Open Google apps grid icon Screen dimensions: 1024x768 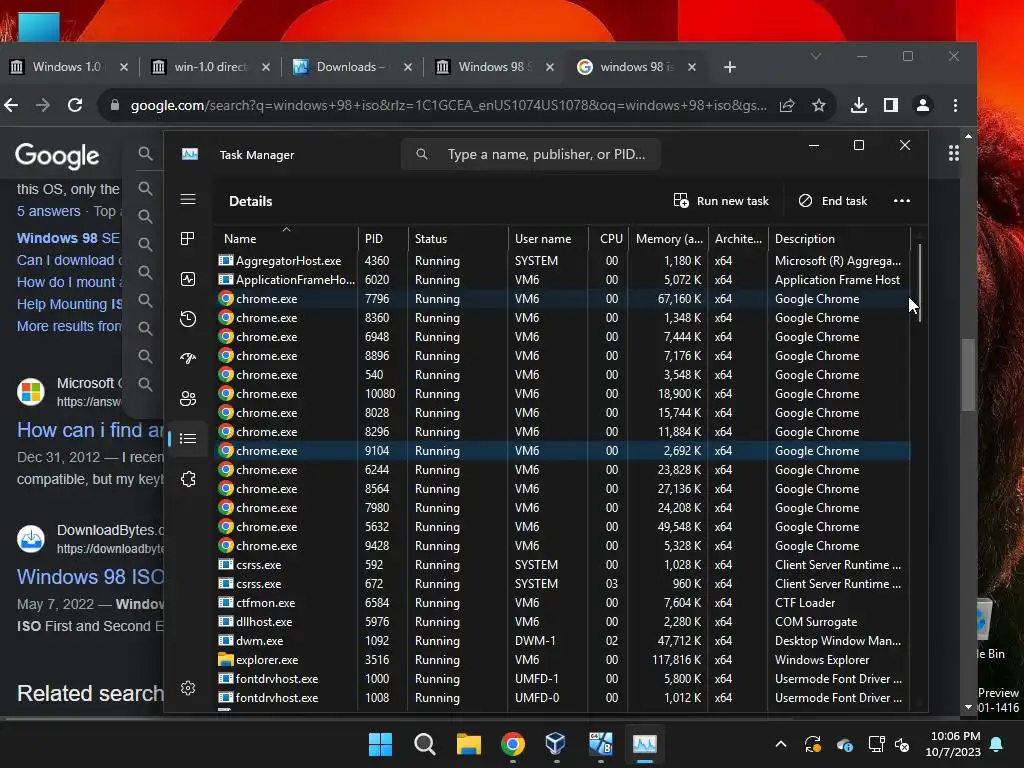coord(953,153)
